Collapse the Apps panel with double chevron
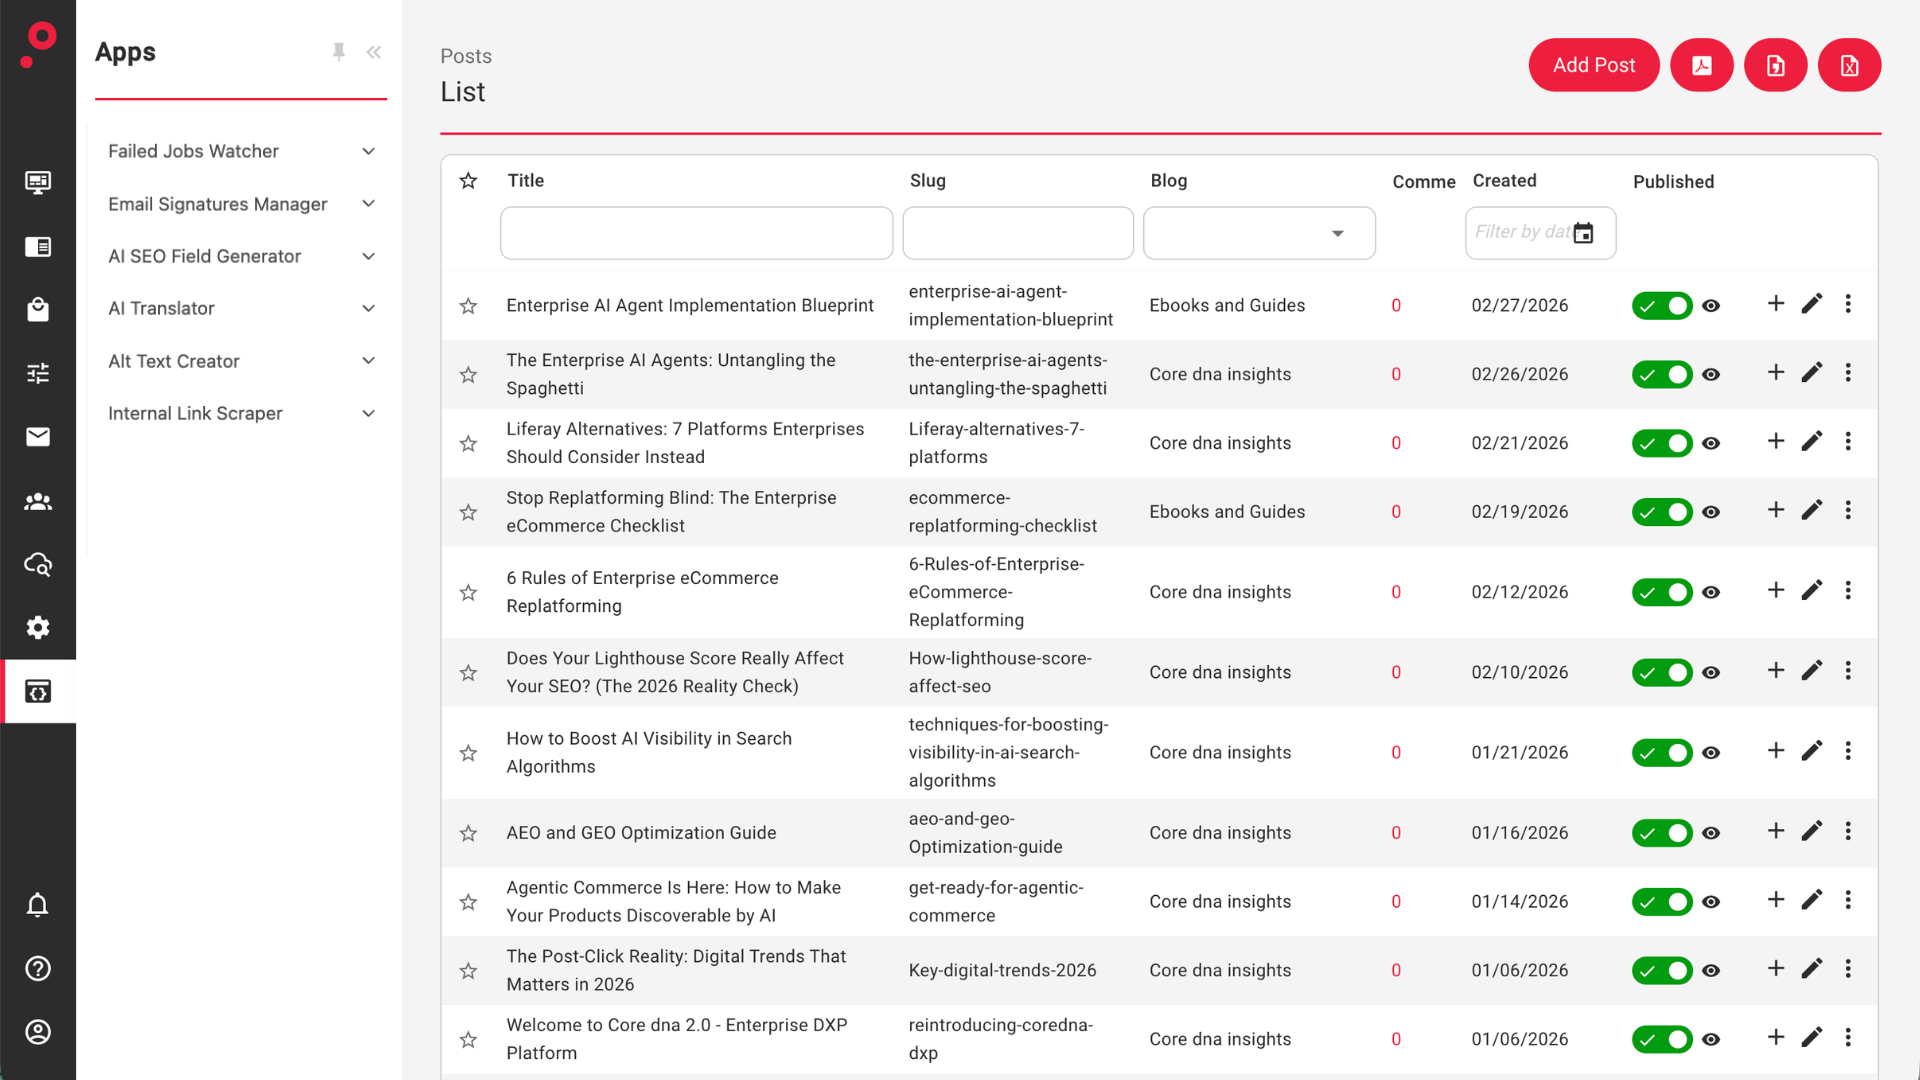Image resolution: width=1920 pixels, height=1080 pixels. tap(374, 52)
